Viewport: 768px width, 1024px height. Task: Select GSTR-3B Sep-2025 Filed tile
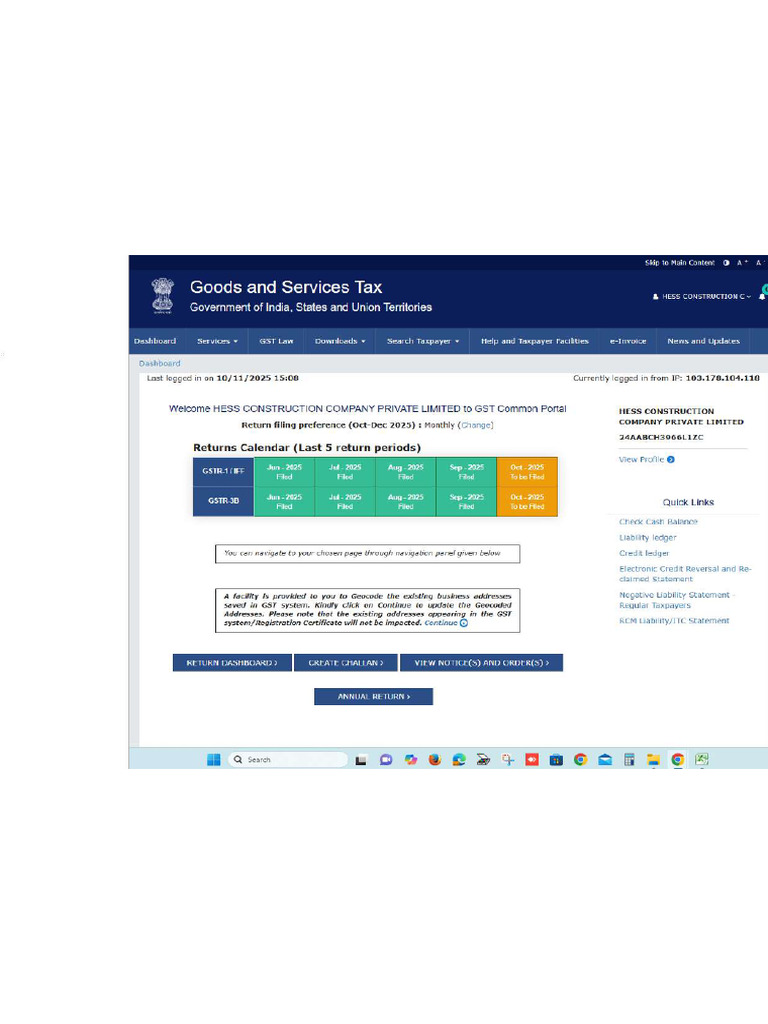[466, 502]
